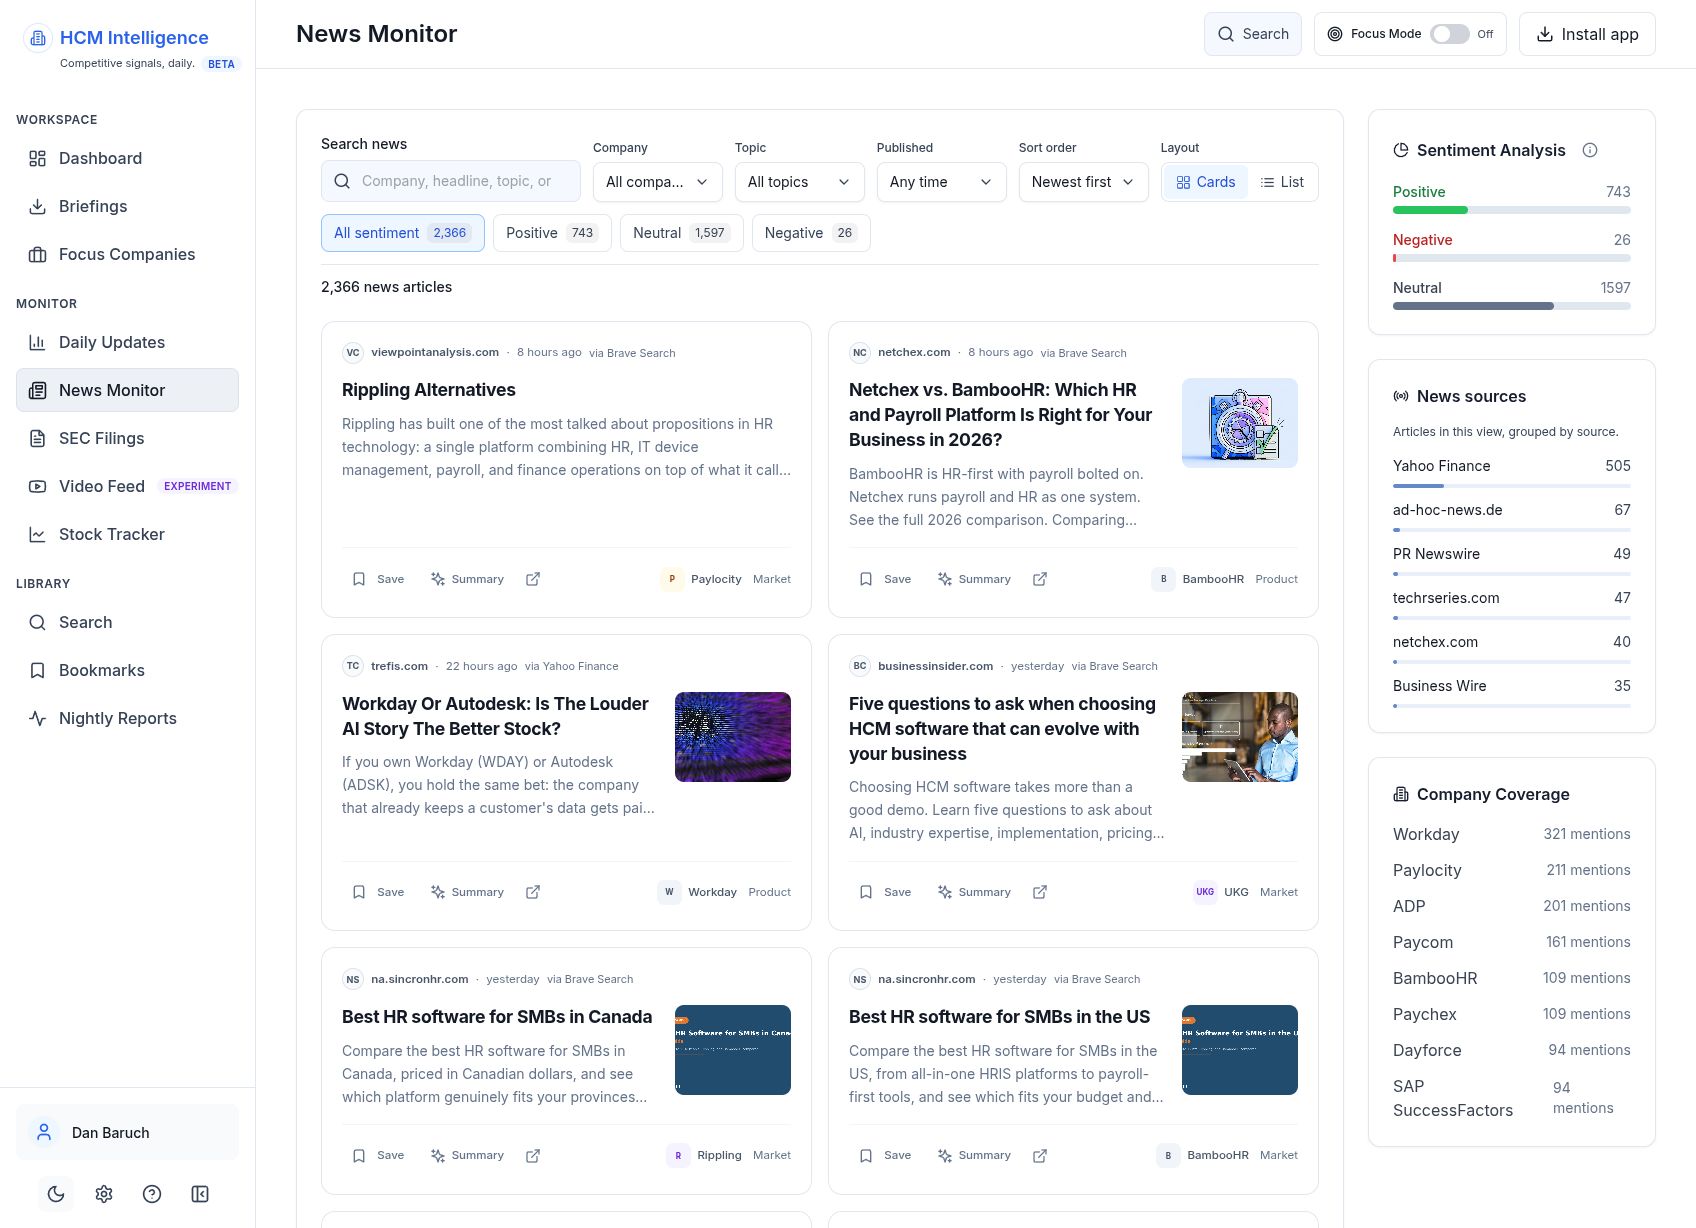Save the Rippling Alternatives article
The height and width of the screenshot is (1228, 1696).
[378, 579]
